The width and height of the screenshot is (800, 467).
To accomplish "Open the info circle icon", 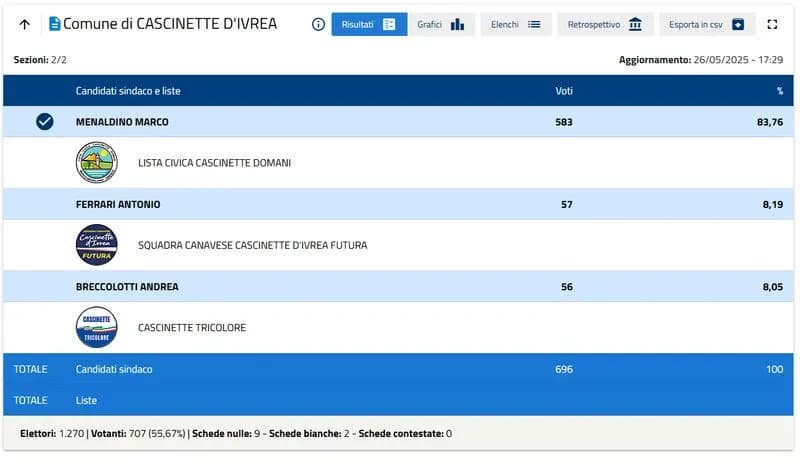I will [318, 24].
